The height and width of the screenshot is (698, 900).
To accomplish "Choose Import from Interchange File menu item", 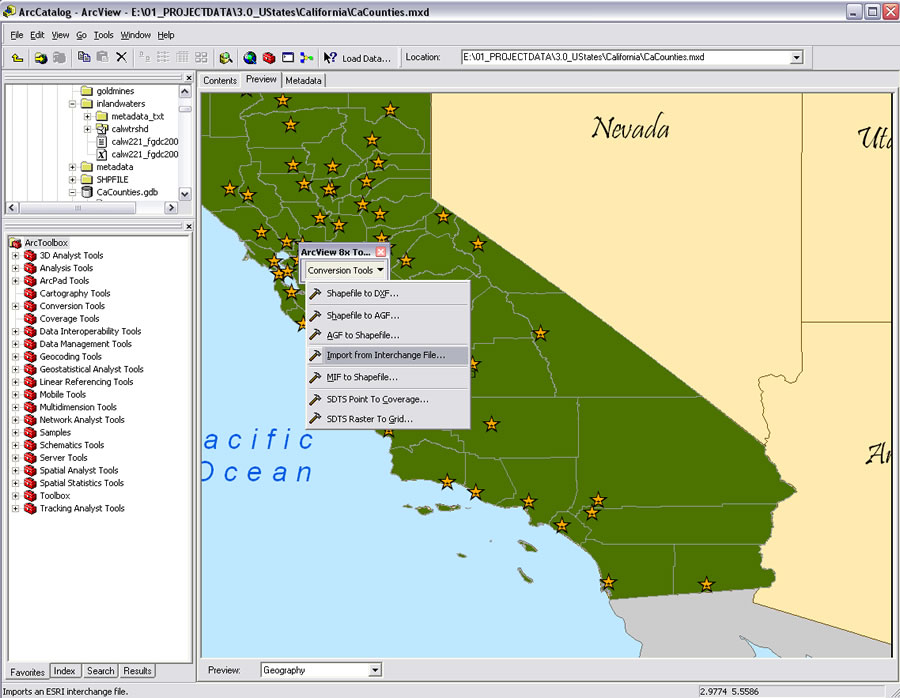I will click(x=388, y=355).
